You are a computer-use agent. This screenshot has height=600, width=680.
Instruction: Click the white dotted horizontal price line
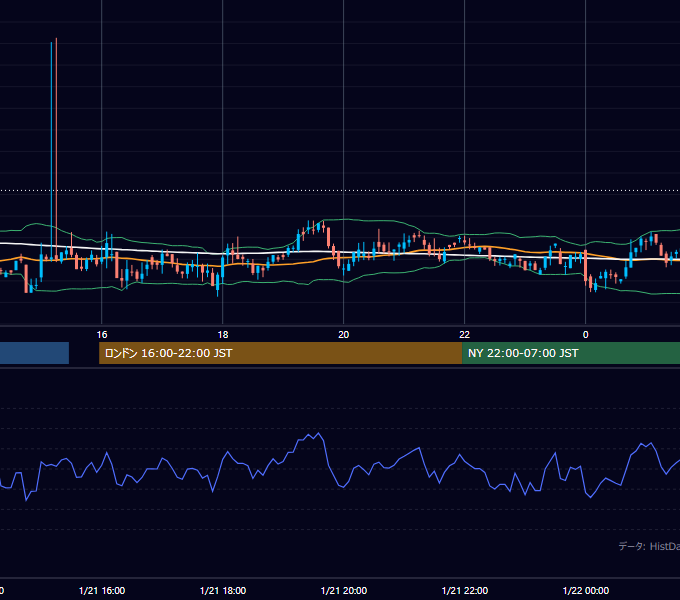coord(340,190)
